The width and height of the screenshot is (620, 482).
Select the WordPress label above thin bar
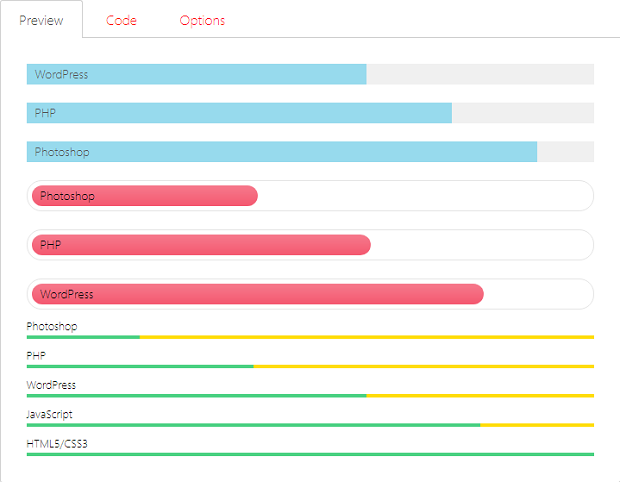51,385
